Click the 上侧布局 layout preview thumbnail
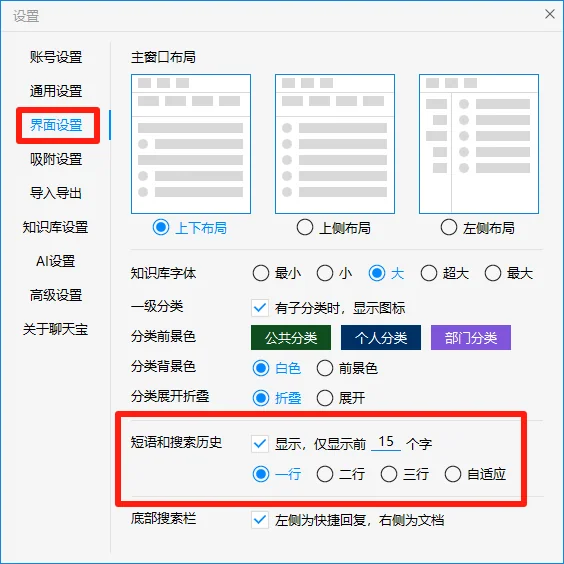Viewport: 564px width, 564px height. (x=335, y=144)
